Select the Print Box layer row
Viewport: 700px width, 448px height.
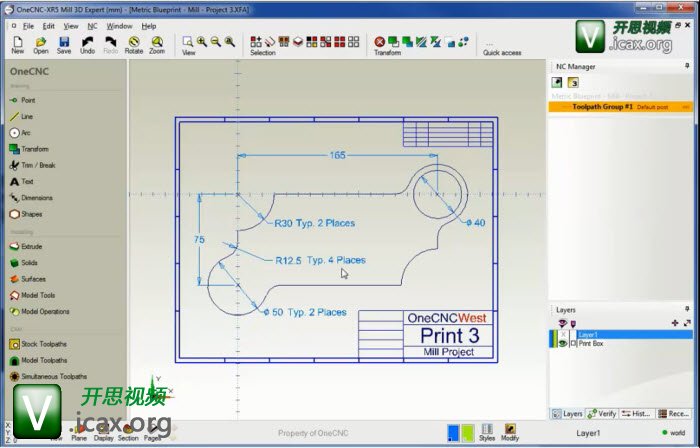(621, 343)
